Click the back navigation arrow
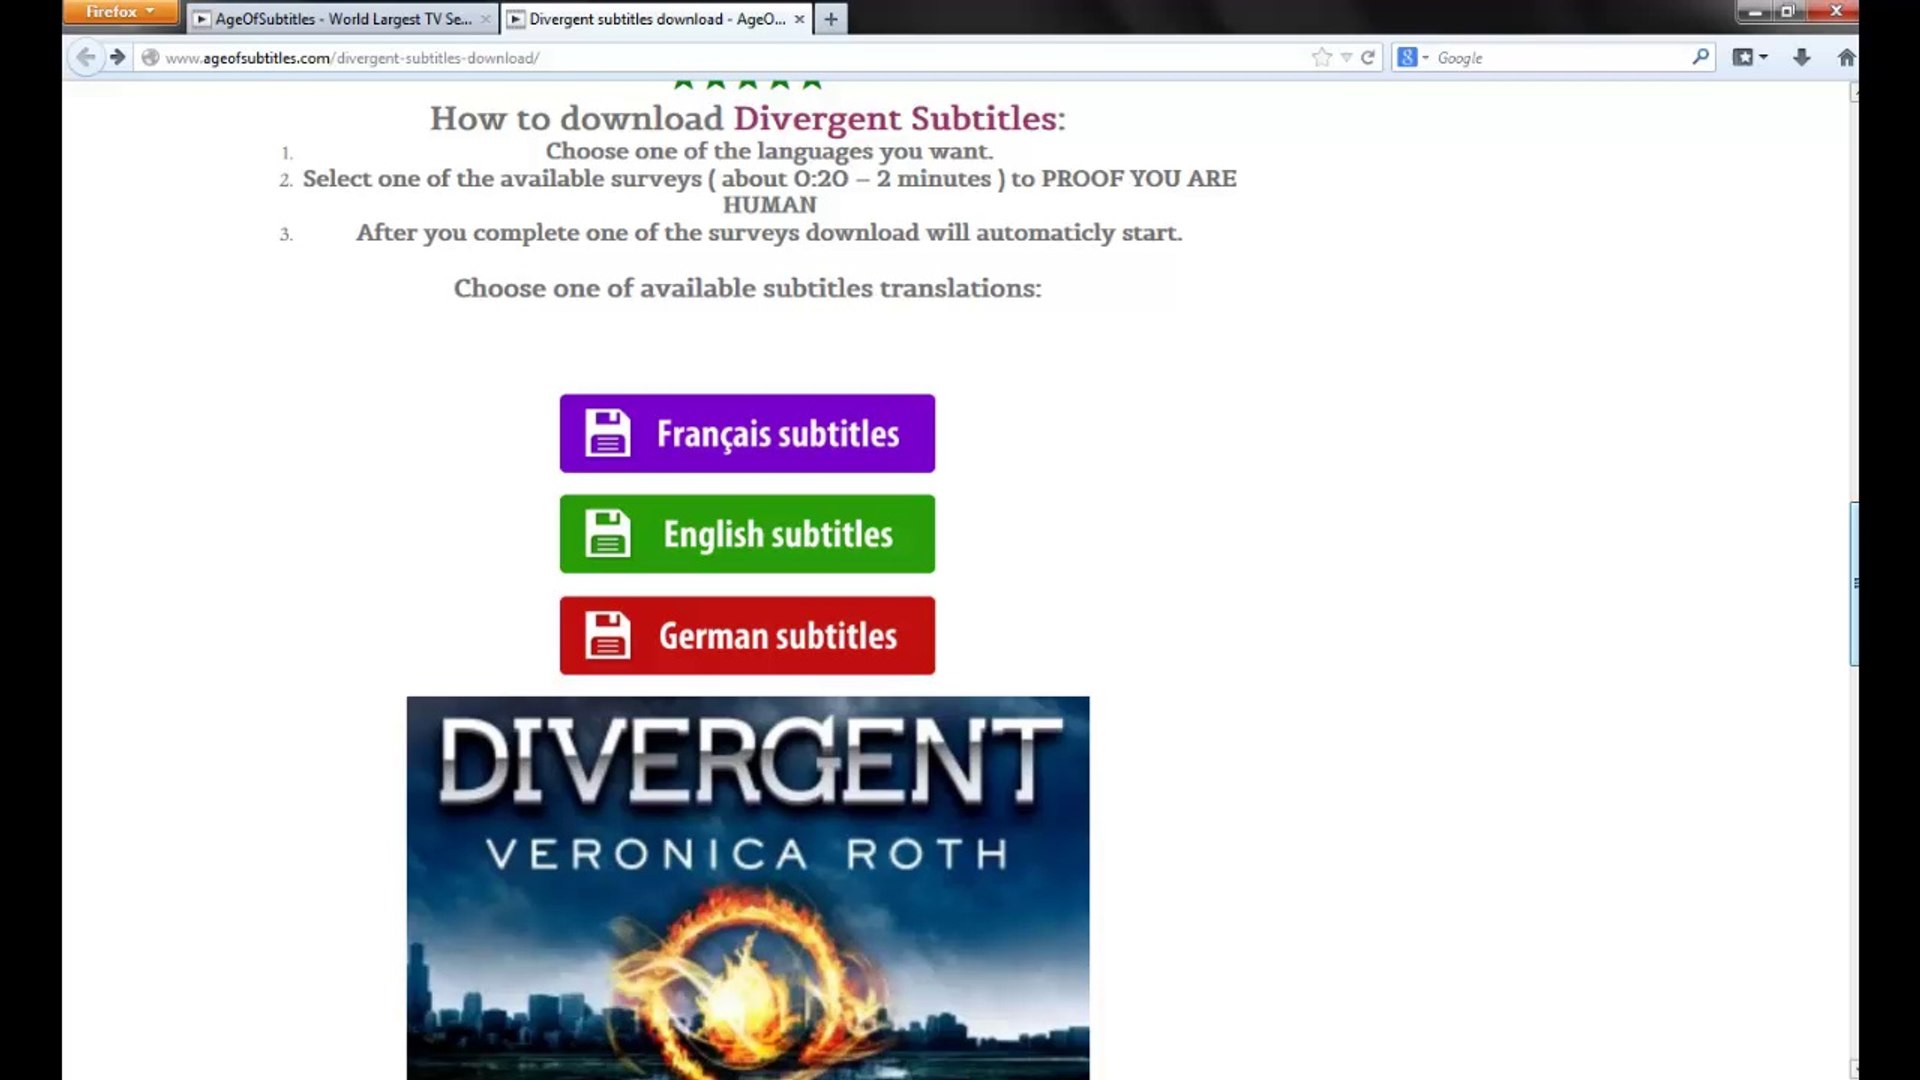The height and width of the screenshot is (1080, 1920). click(86, 57)
